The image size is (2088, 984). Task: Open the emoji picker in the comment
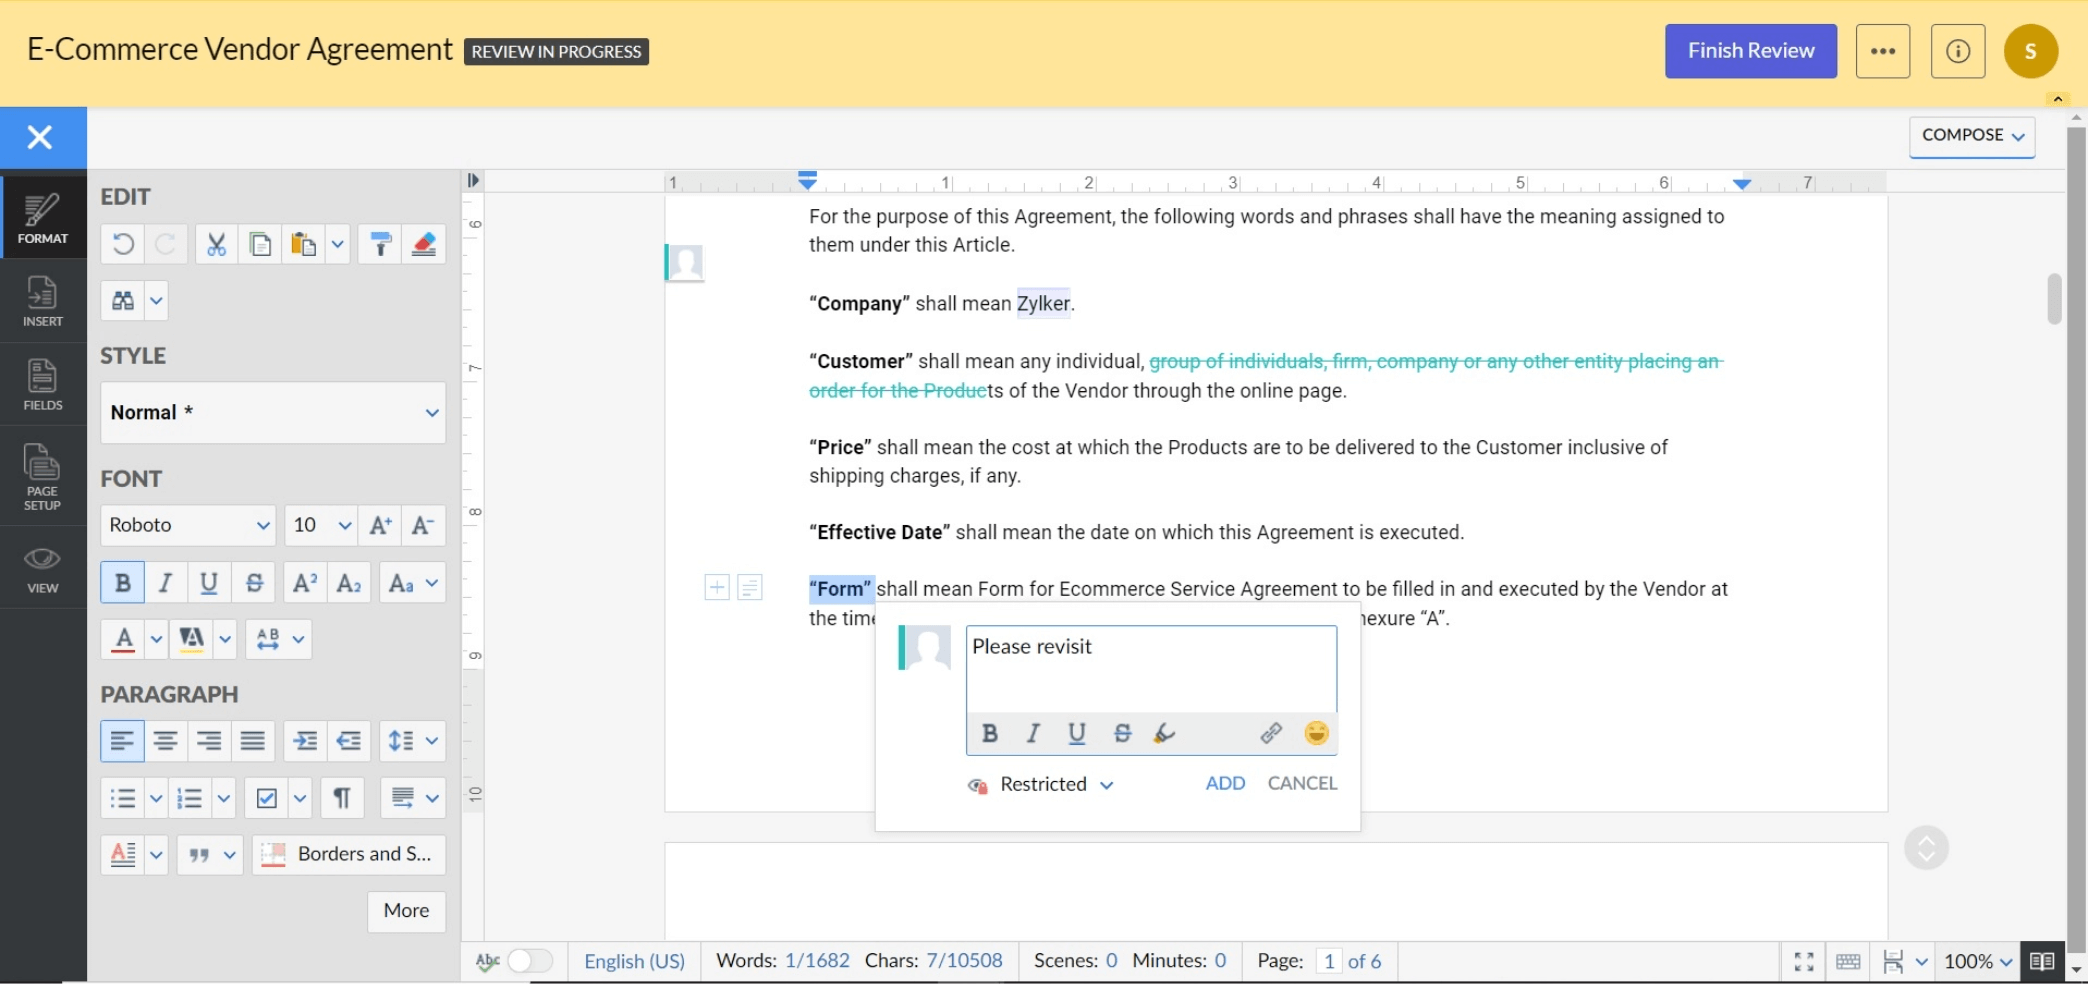[x=1316, y=733]
